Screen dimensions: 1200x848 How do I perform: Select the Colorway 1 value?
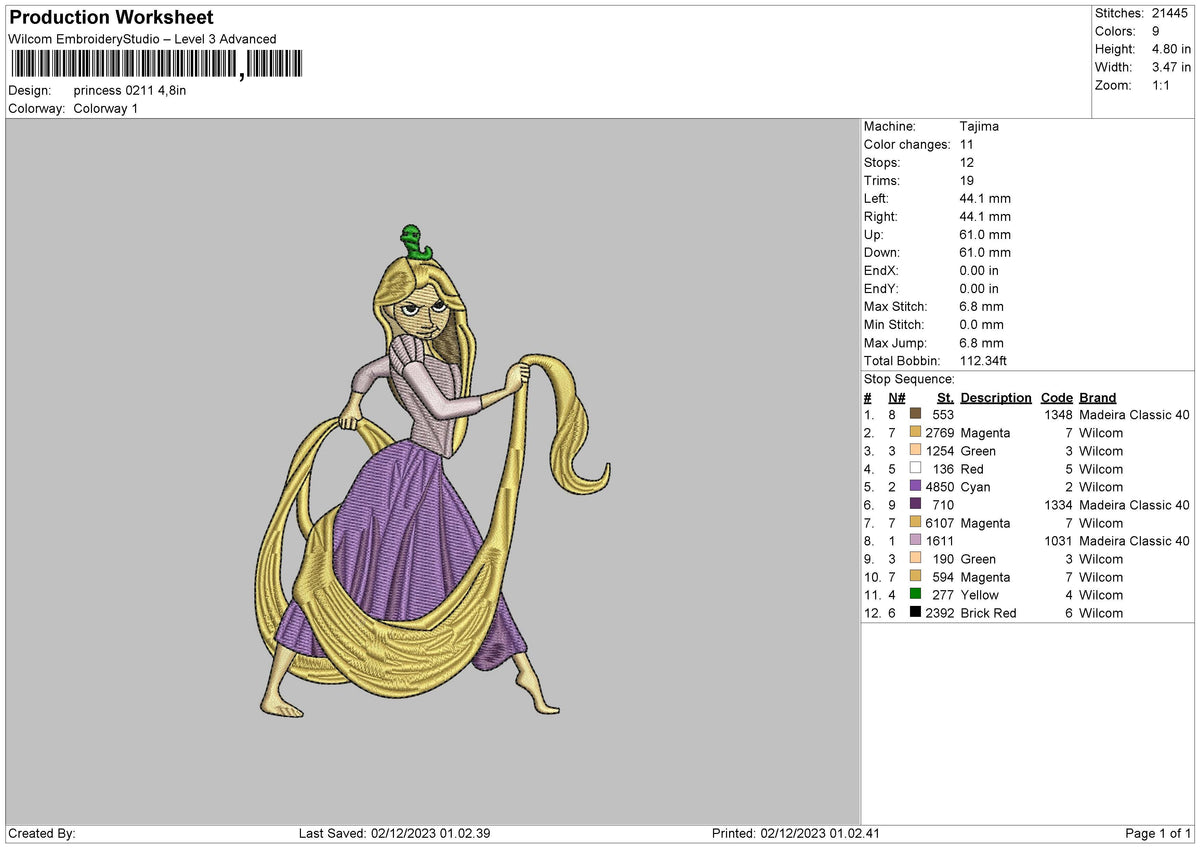click(106, 108)
